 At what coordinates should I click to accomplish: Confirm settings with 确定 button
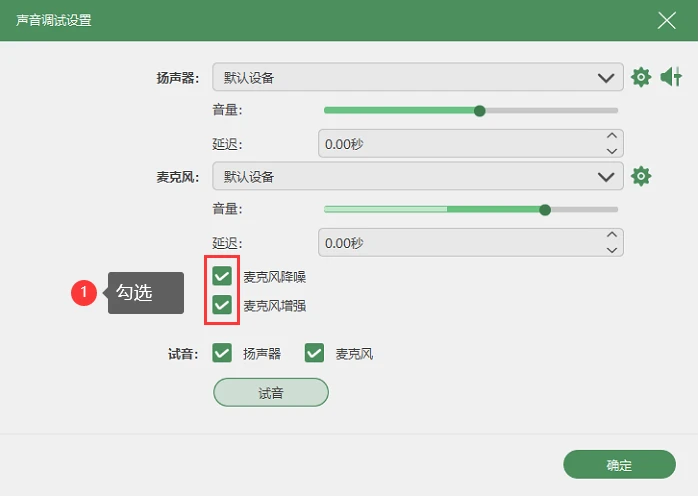click(x=619, y=465)
